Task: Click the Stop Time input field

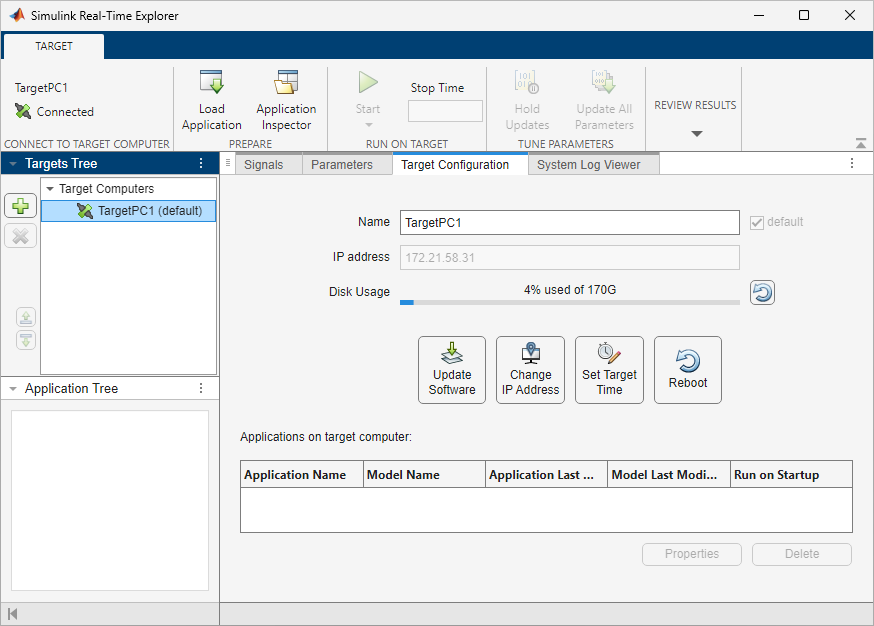Action: (444, 110)
